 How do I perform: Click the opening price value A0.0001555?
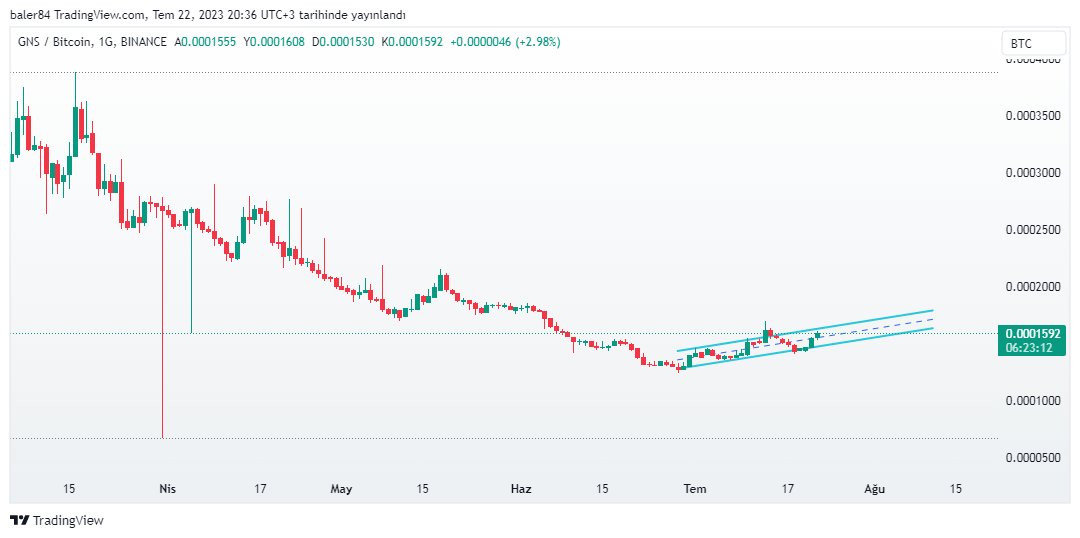pos(205,42)
